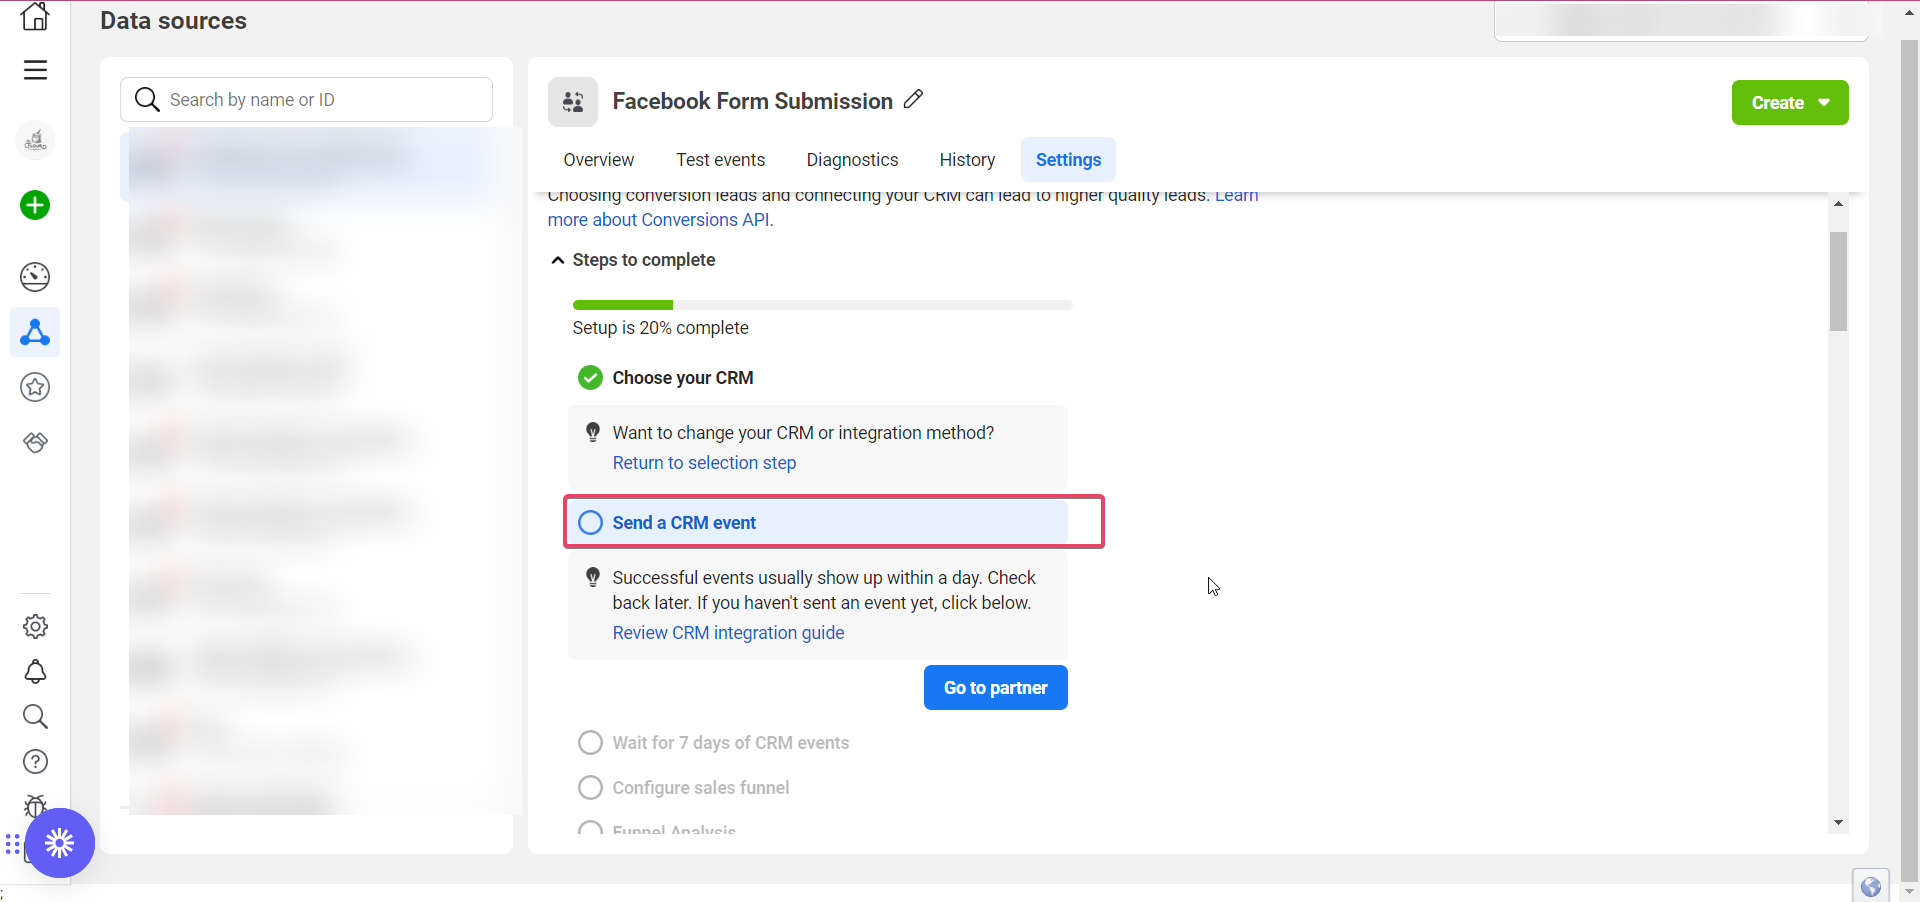
Task: Select the Send a CRM event step circle
Action: (x=590, y=523)
